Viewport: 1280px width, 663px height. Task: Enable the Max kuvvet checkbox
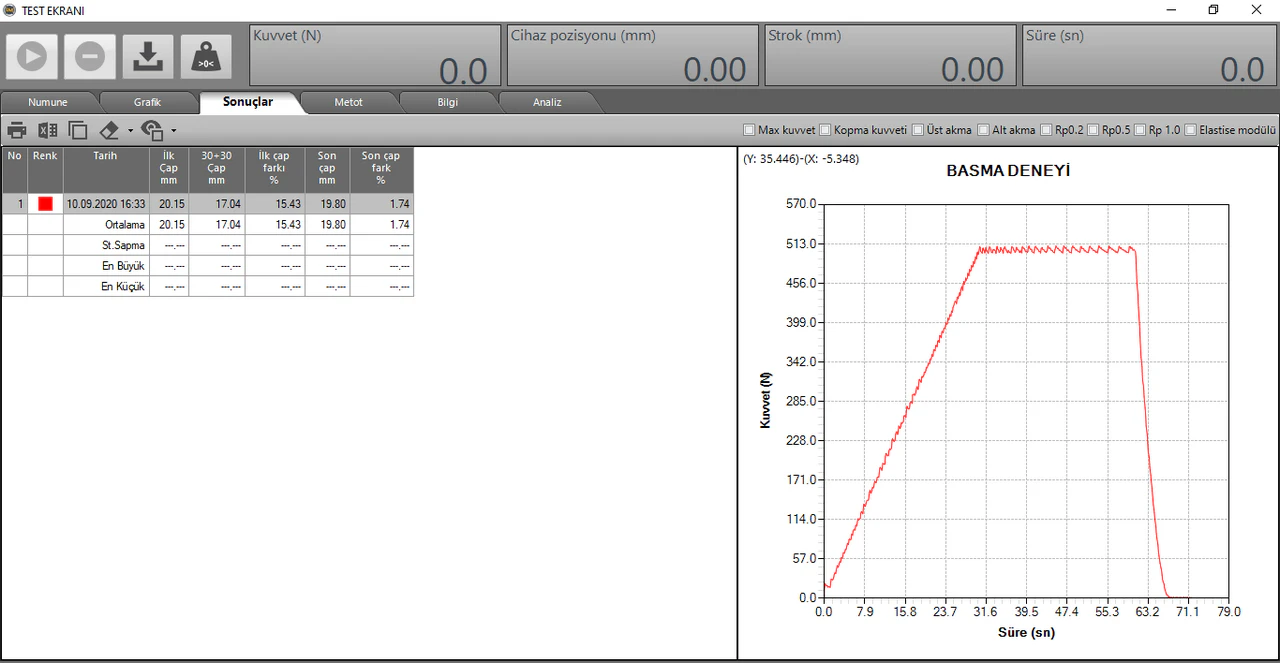point(749,130)
